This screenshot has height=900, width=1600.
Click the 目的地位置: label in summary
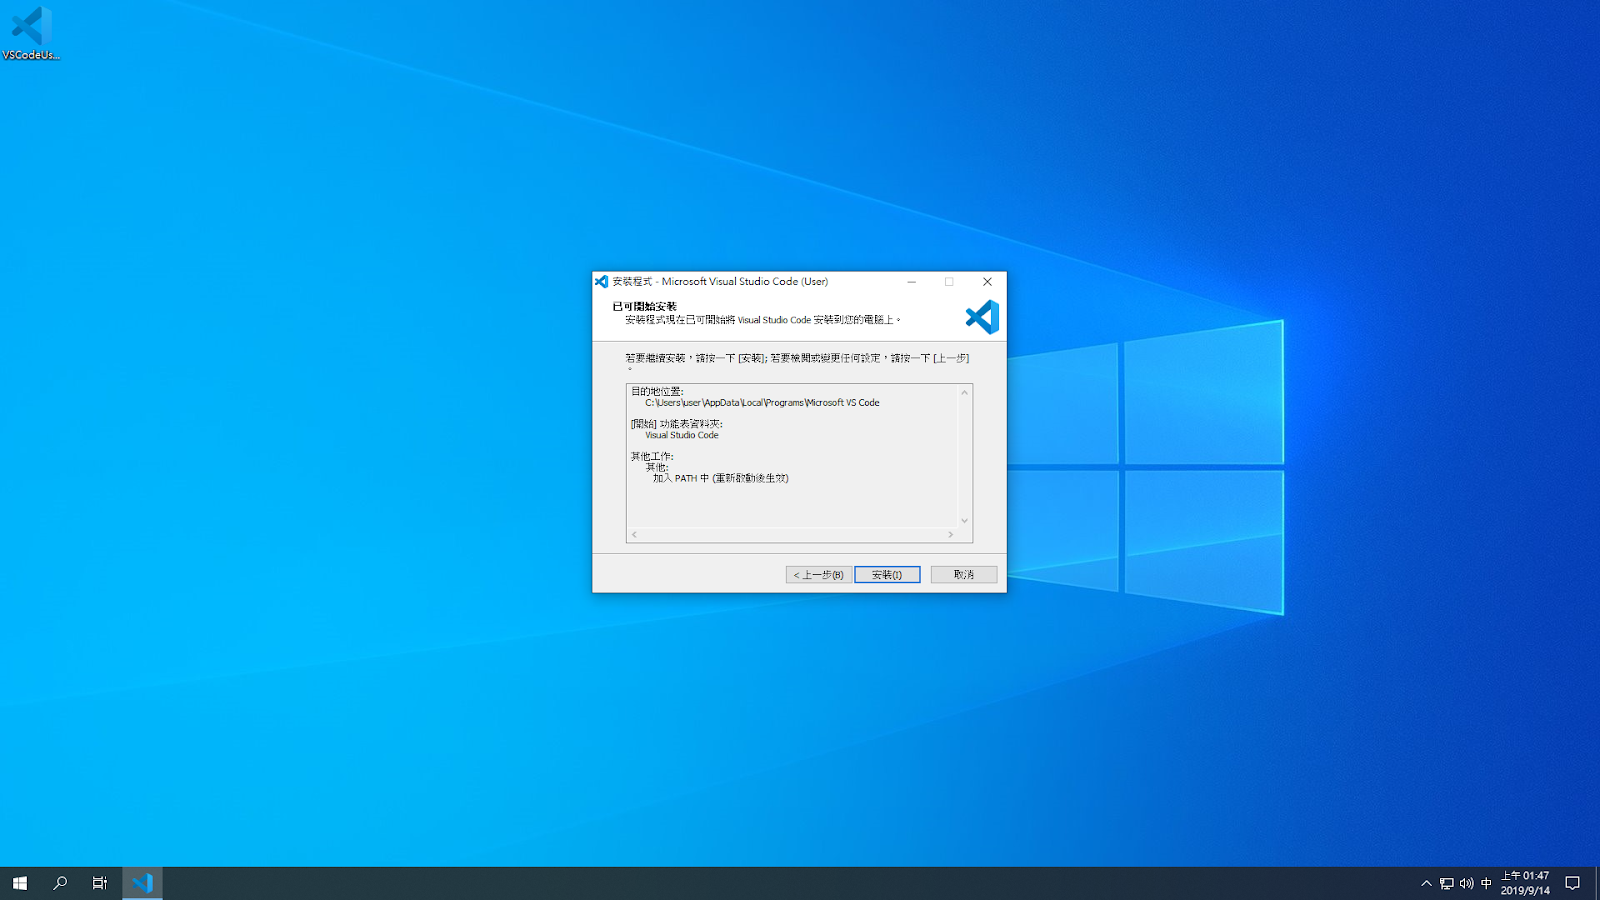click(657, 392)
